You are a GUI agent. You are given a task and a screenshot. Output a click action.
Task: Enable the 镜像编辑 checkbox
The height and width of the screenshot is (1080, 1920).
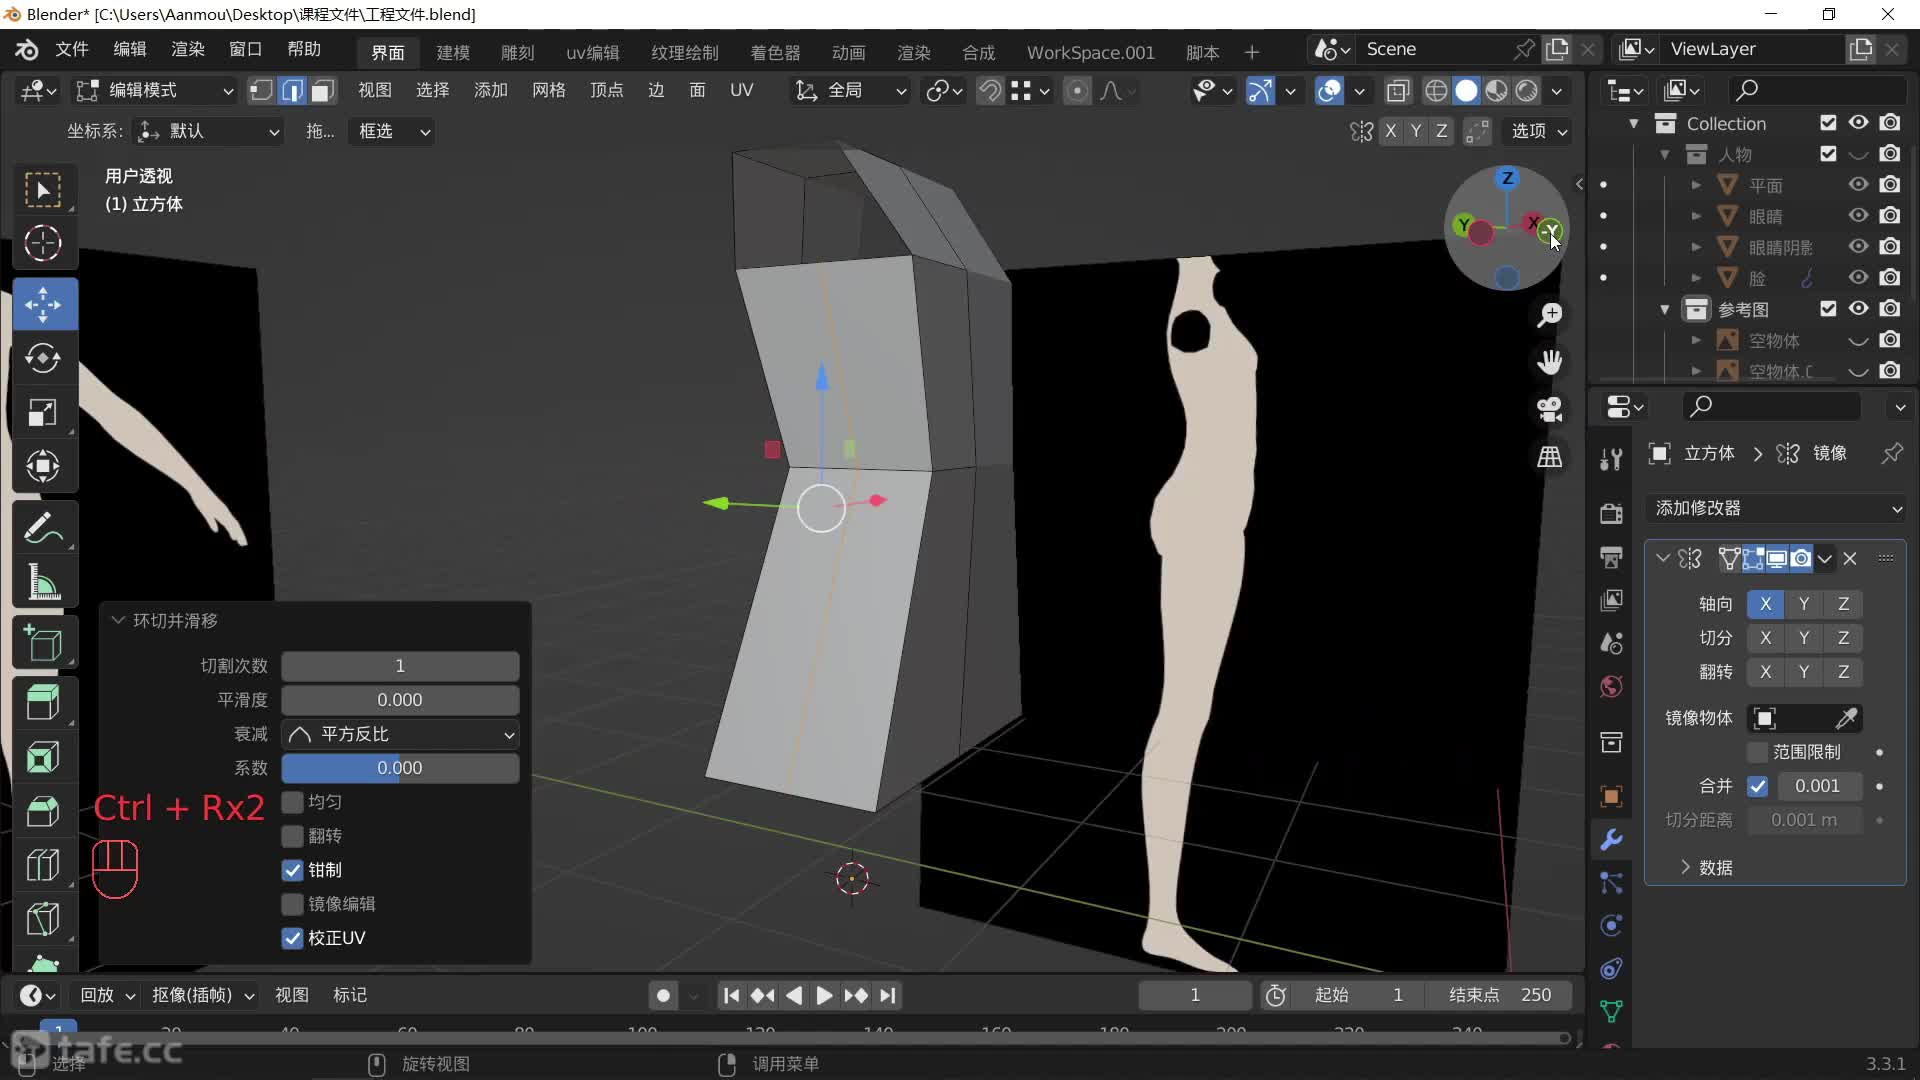(x=292, y=904)
